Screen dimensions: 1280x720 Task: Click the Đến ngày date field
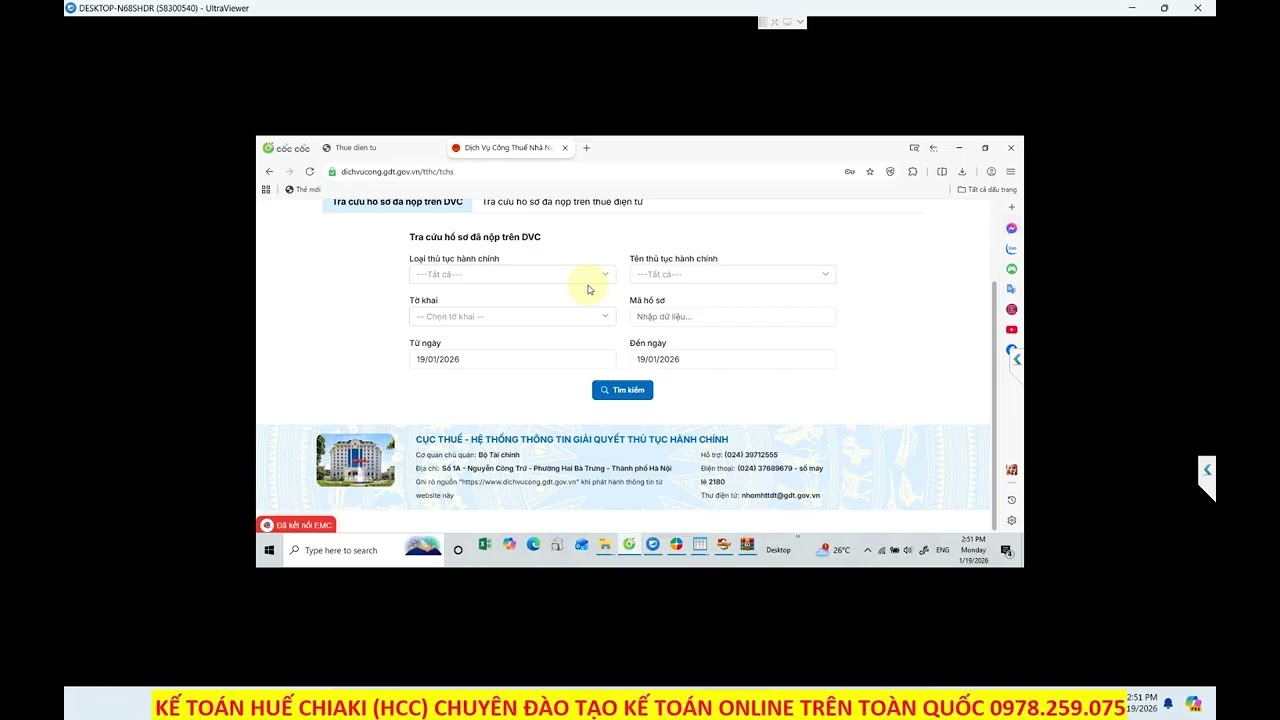[733, 359]
